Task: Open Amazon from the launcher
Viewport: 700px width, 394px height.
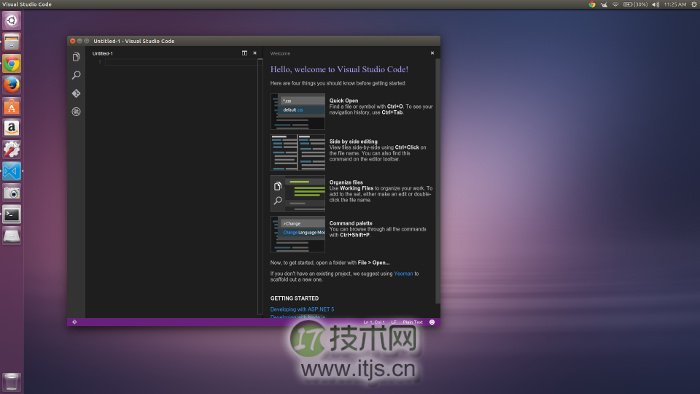Action: click(x=12, y=128)
